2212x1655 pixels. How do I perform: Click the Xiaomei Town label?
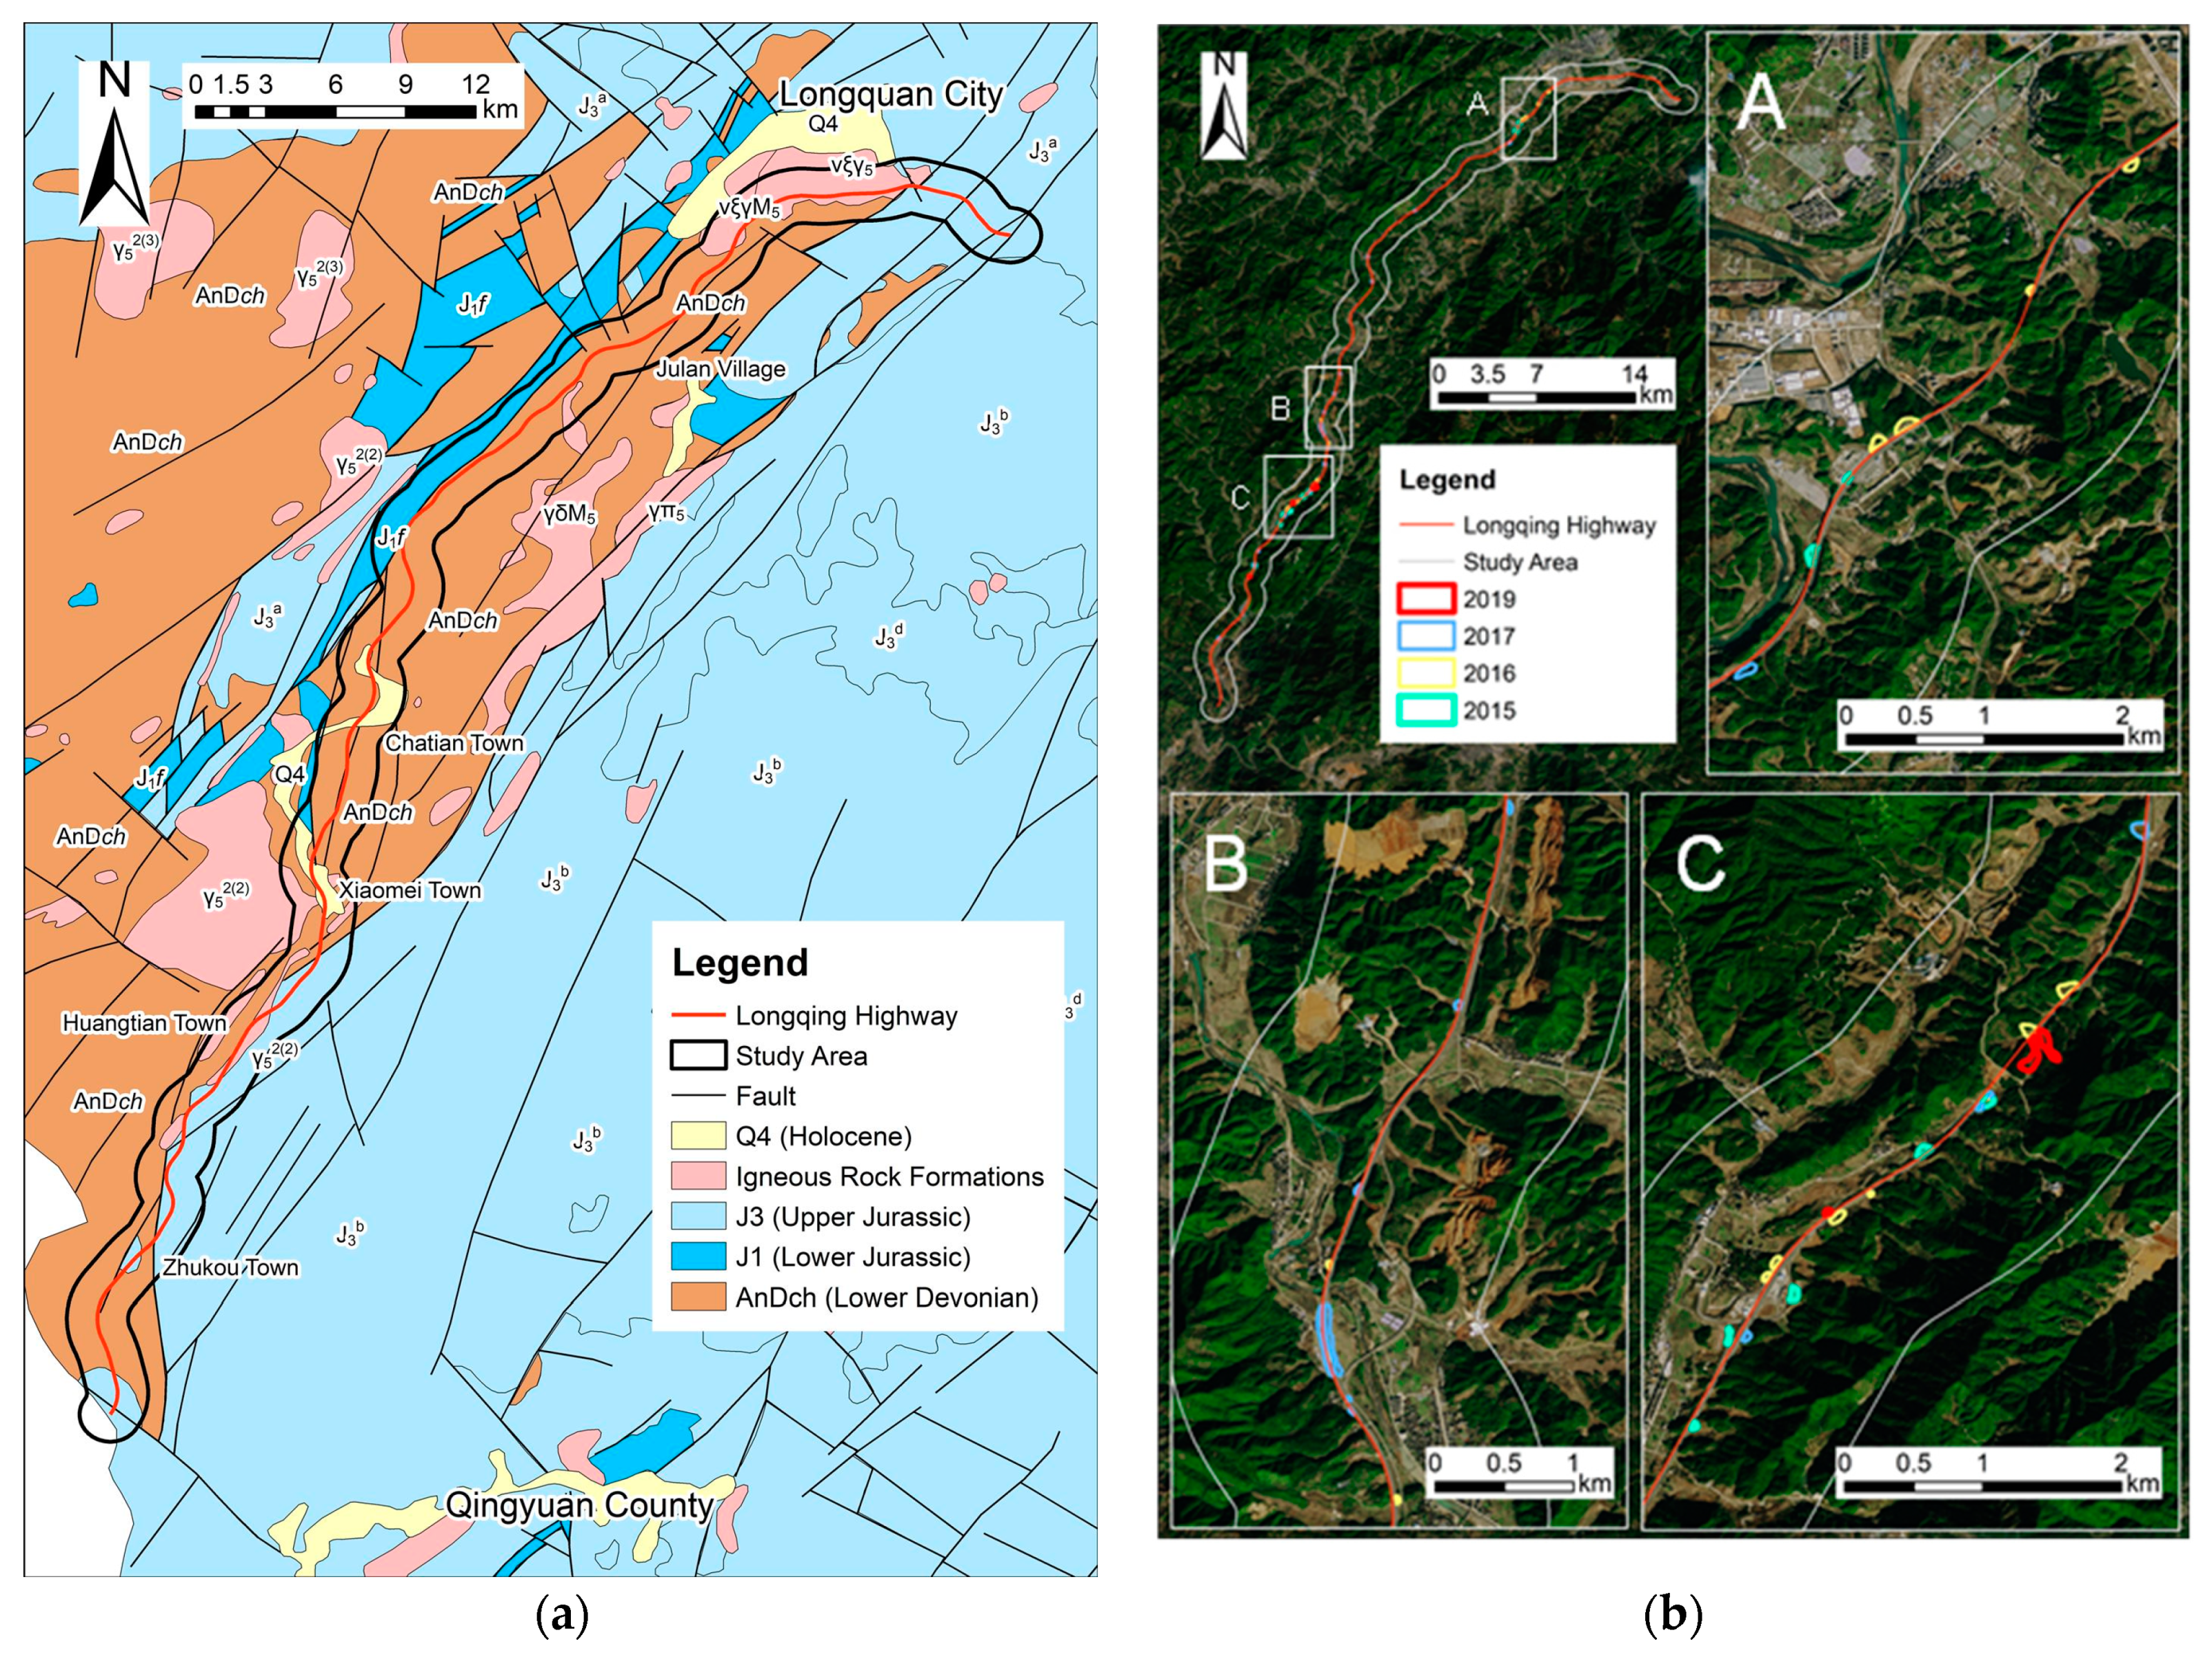tap(410, 890)
